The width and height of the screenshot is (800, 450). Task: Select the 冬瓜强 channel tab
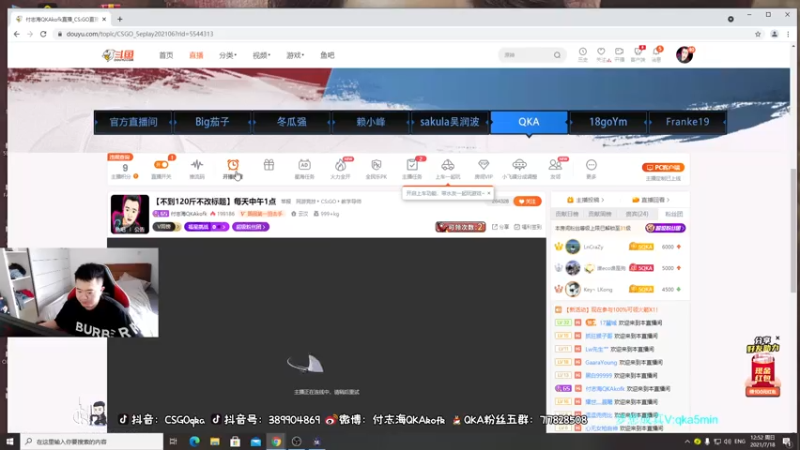tap(291, 122)
